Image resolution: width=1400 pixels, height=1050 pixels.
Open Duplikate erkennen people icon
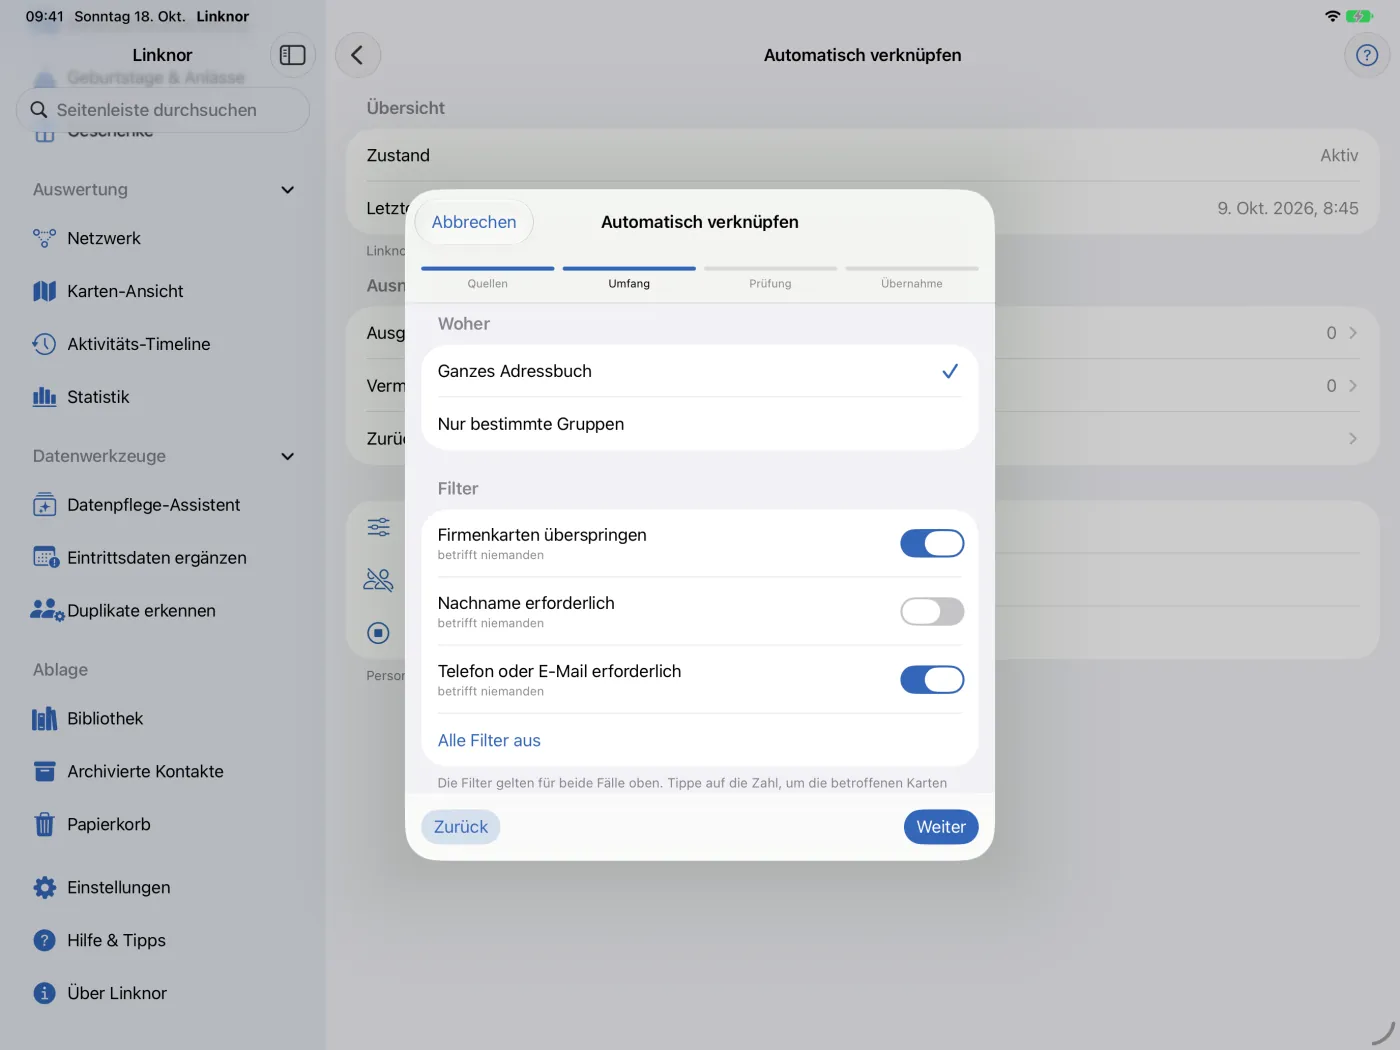pos(47,610)
